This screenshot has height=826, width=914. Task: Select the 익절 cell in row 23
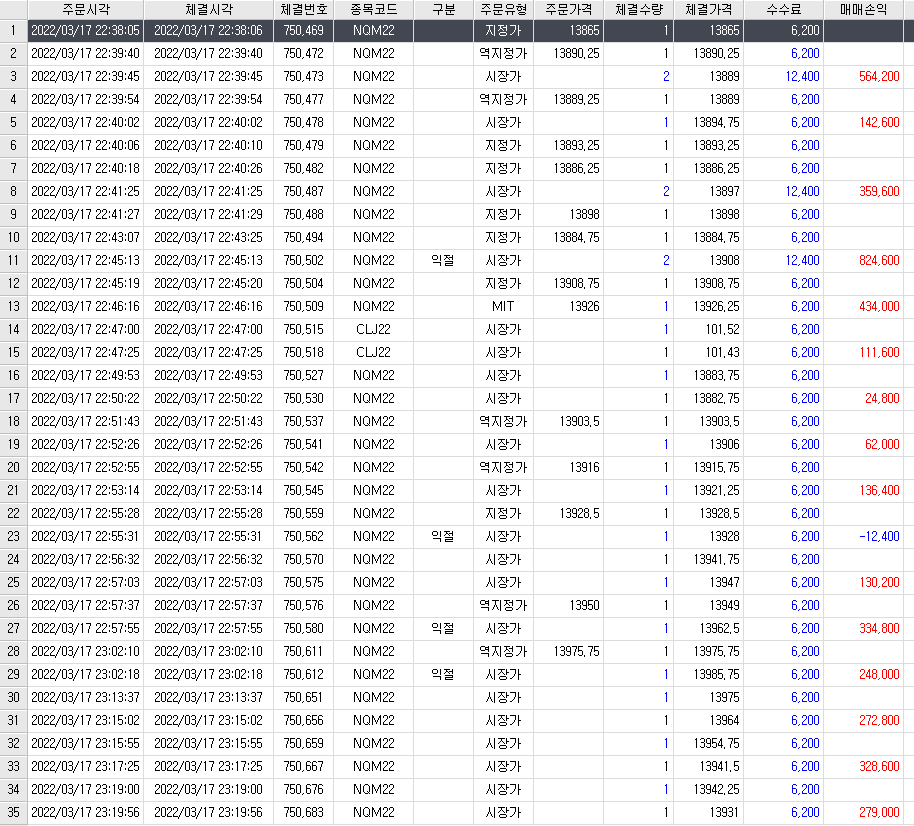click(442, 536)
